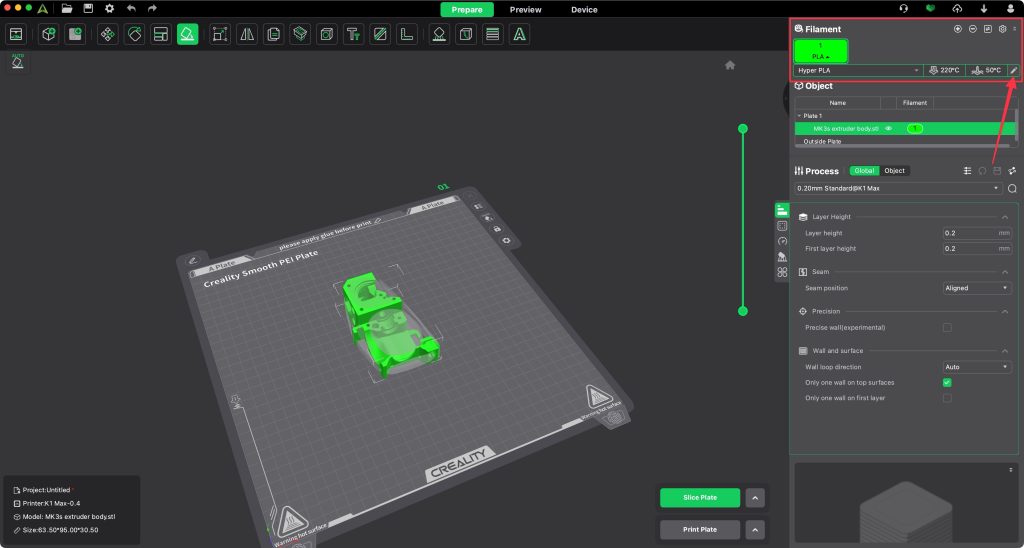Click the add filament plus icon
This screenshot has height=548, width=1024.
tap(957, 29)
